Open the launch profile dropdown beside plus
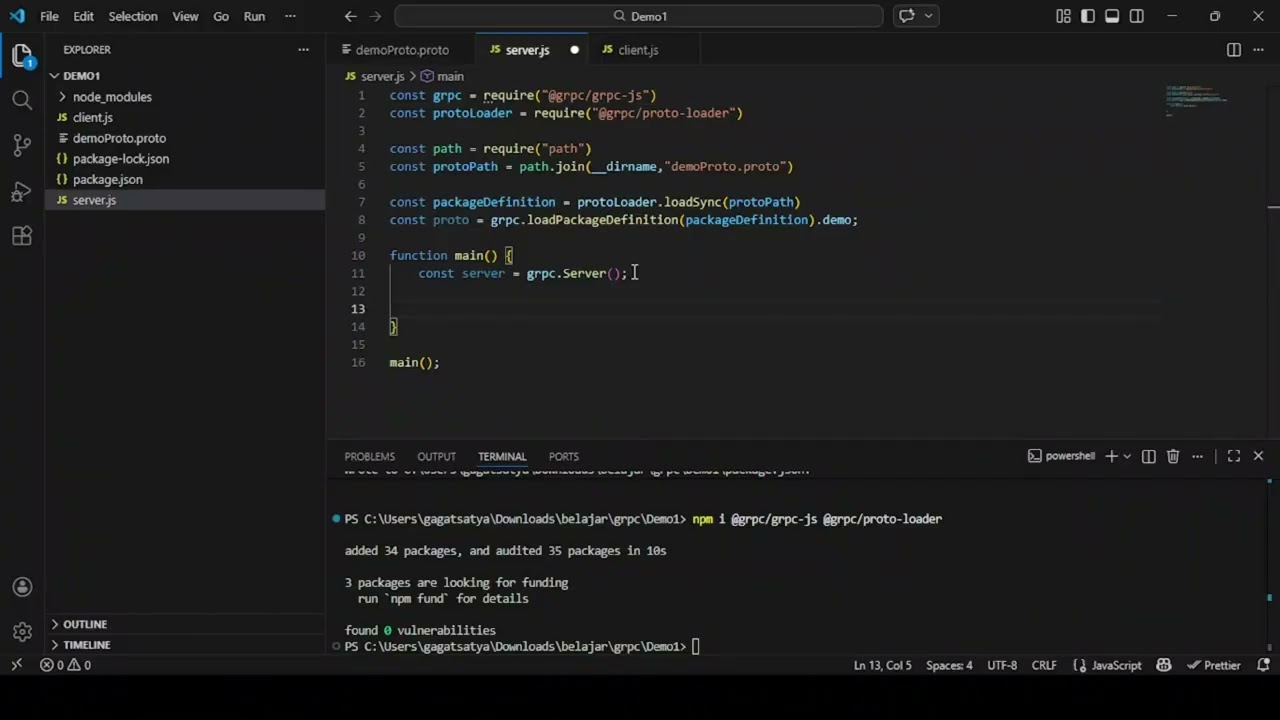The width and height of the screenshot is (1280, 720). click(x=1127, y=456)
